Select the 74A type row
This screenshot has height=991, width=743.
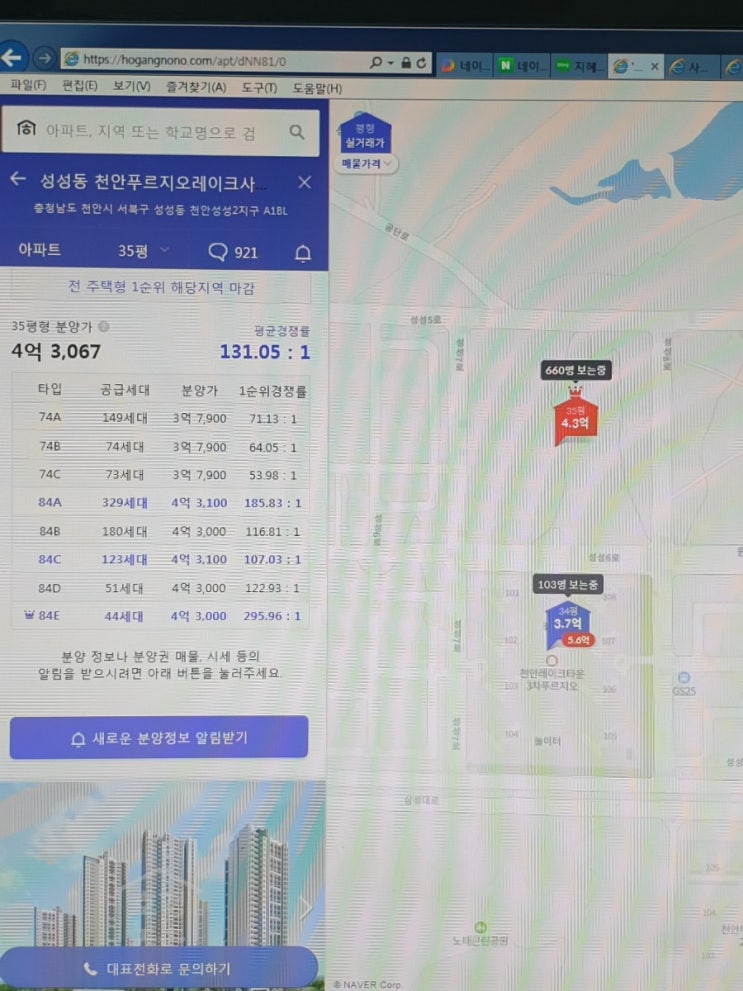(x=160, y=418)
